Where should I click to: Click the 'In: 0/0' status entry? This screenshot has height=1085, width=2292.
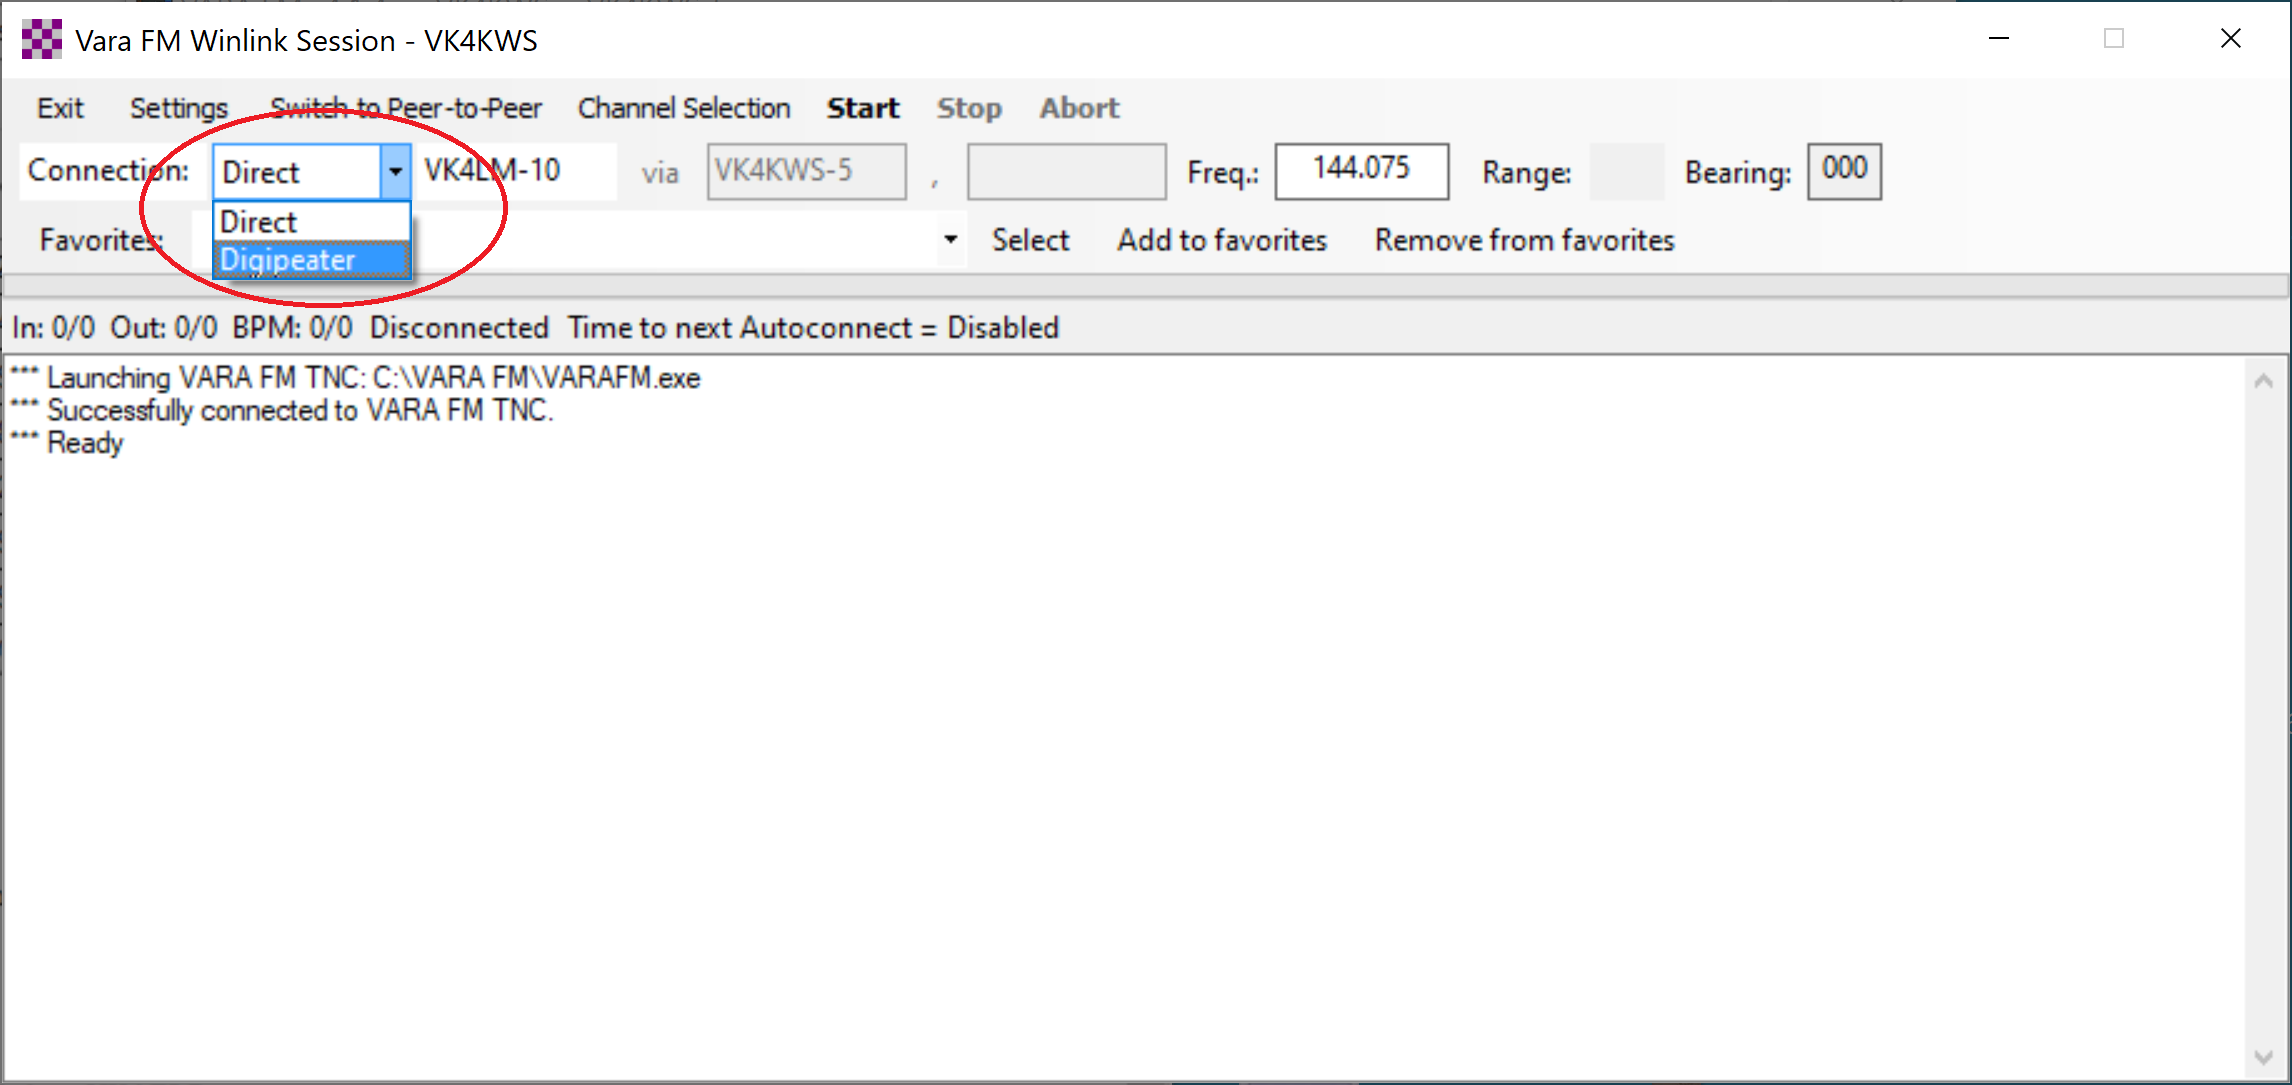(x=53, y=328)
